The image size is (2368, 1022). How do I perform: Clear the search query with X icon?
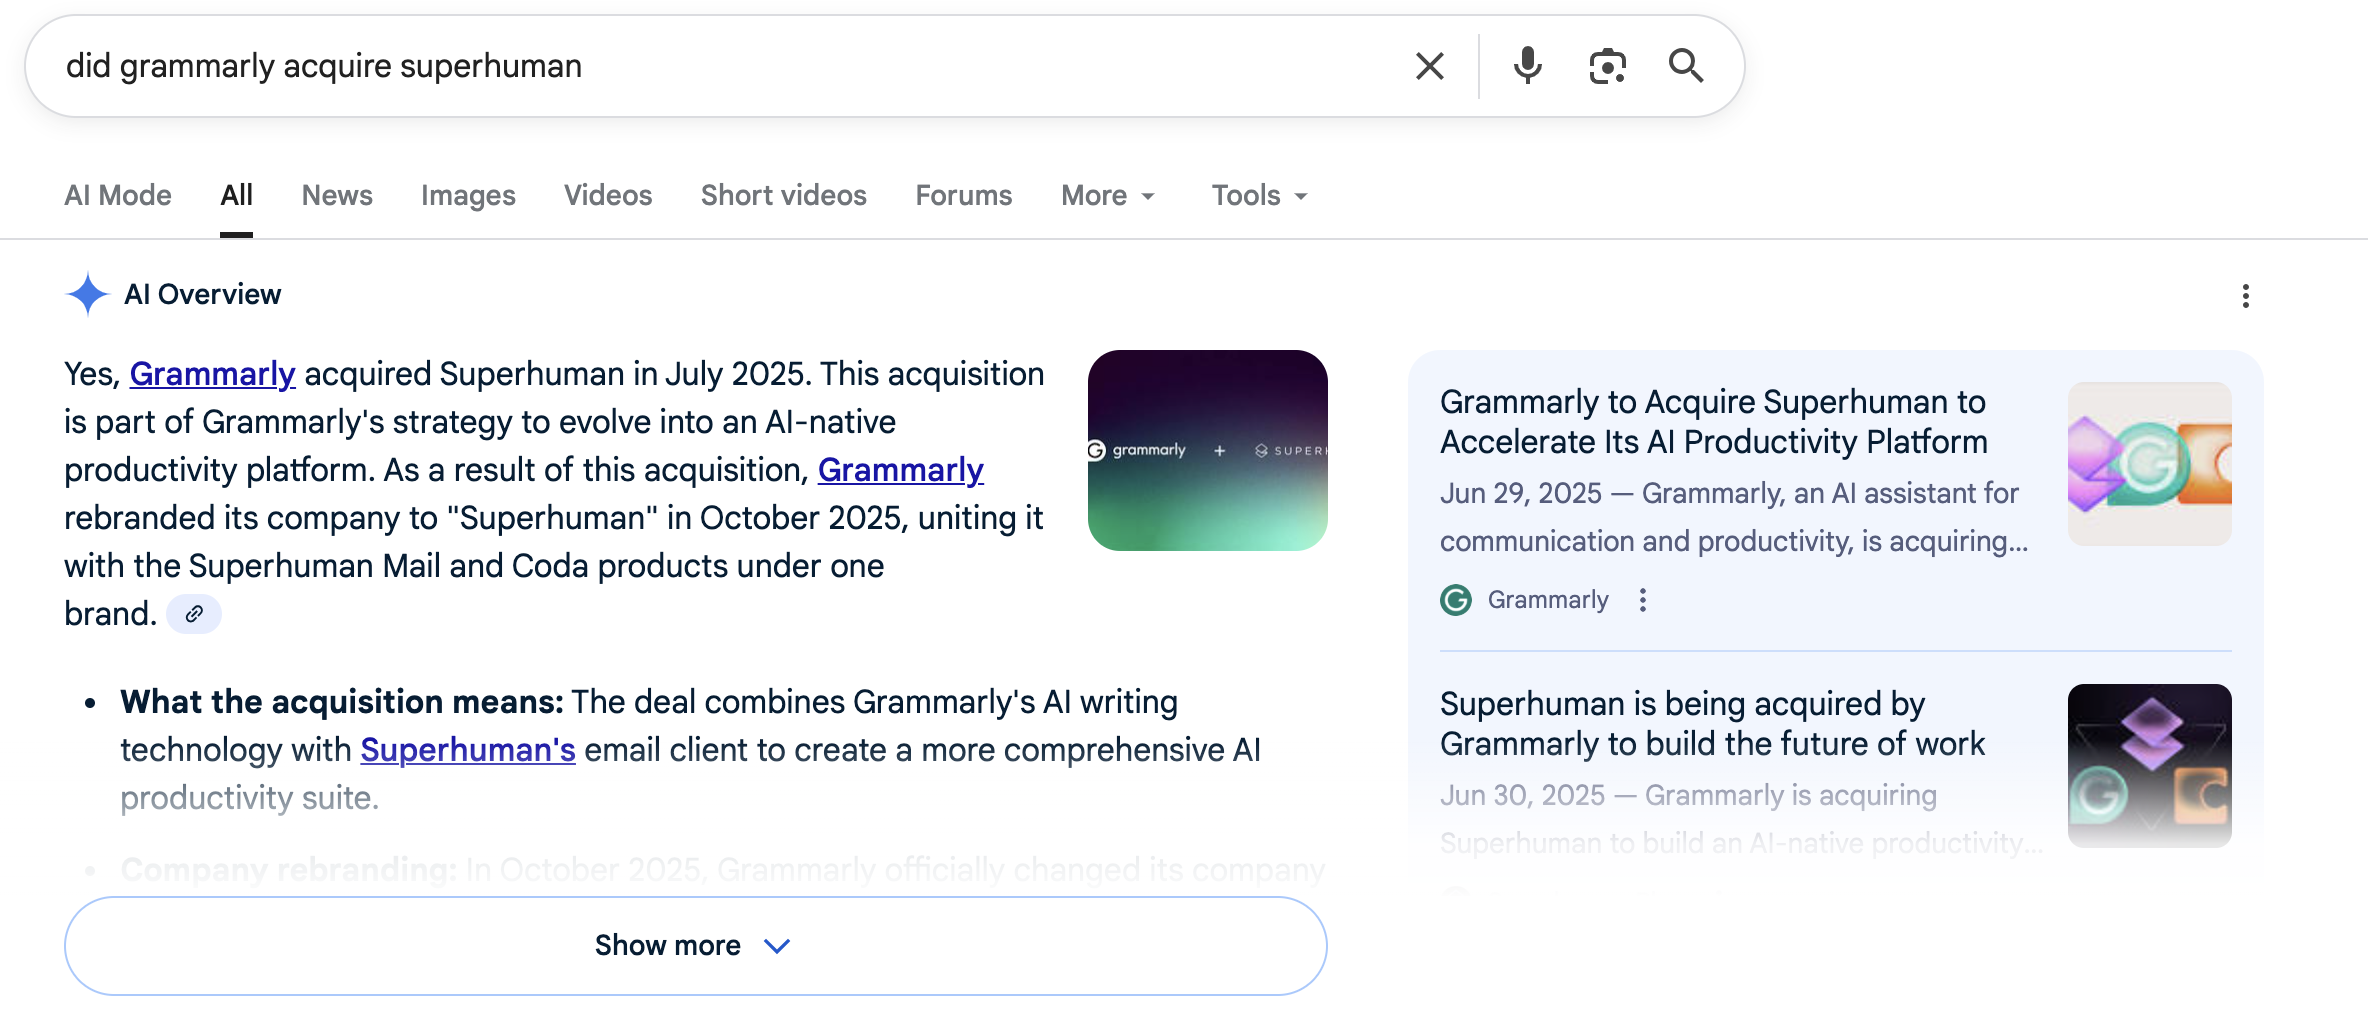[x=1430, y=66]
